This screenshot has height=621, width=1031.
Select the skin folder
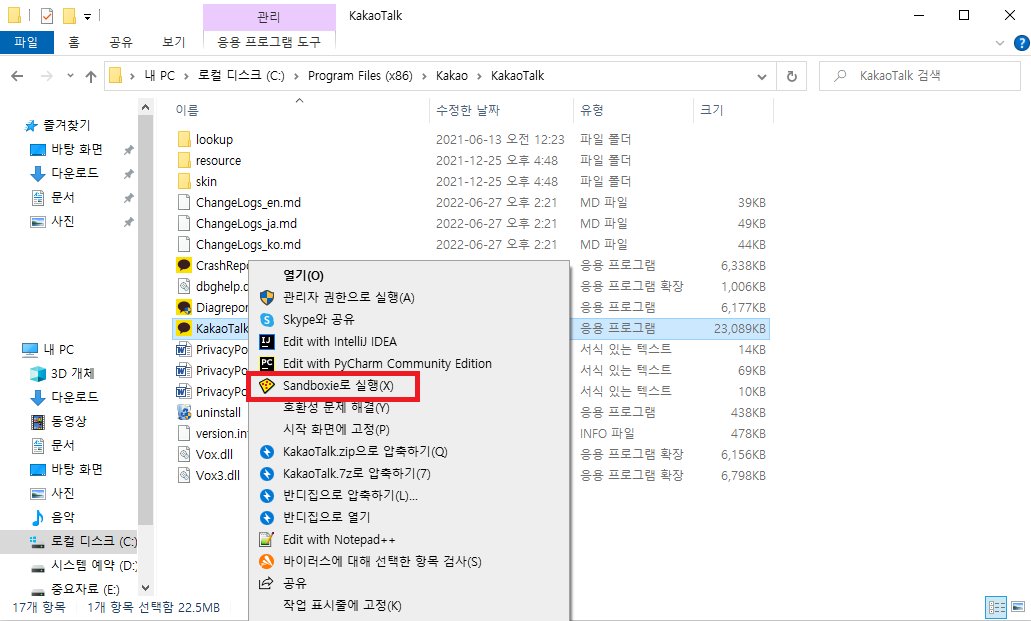click(x=206, y=182)
